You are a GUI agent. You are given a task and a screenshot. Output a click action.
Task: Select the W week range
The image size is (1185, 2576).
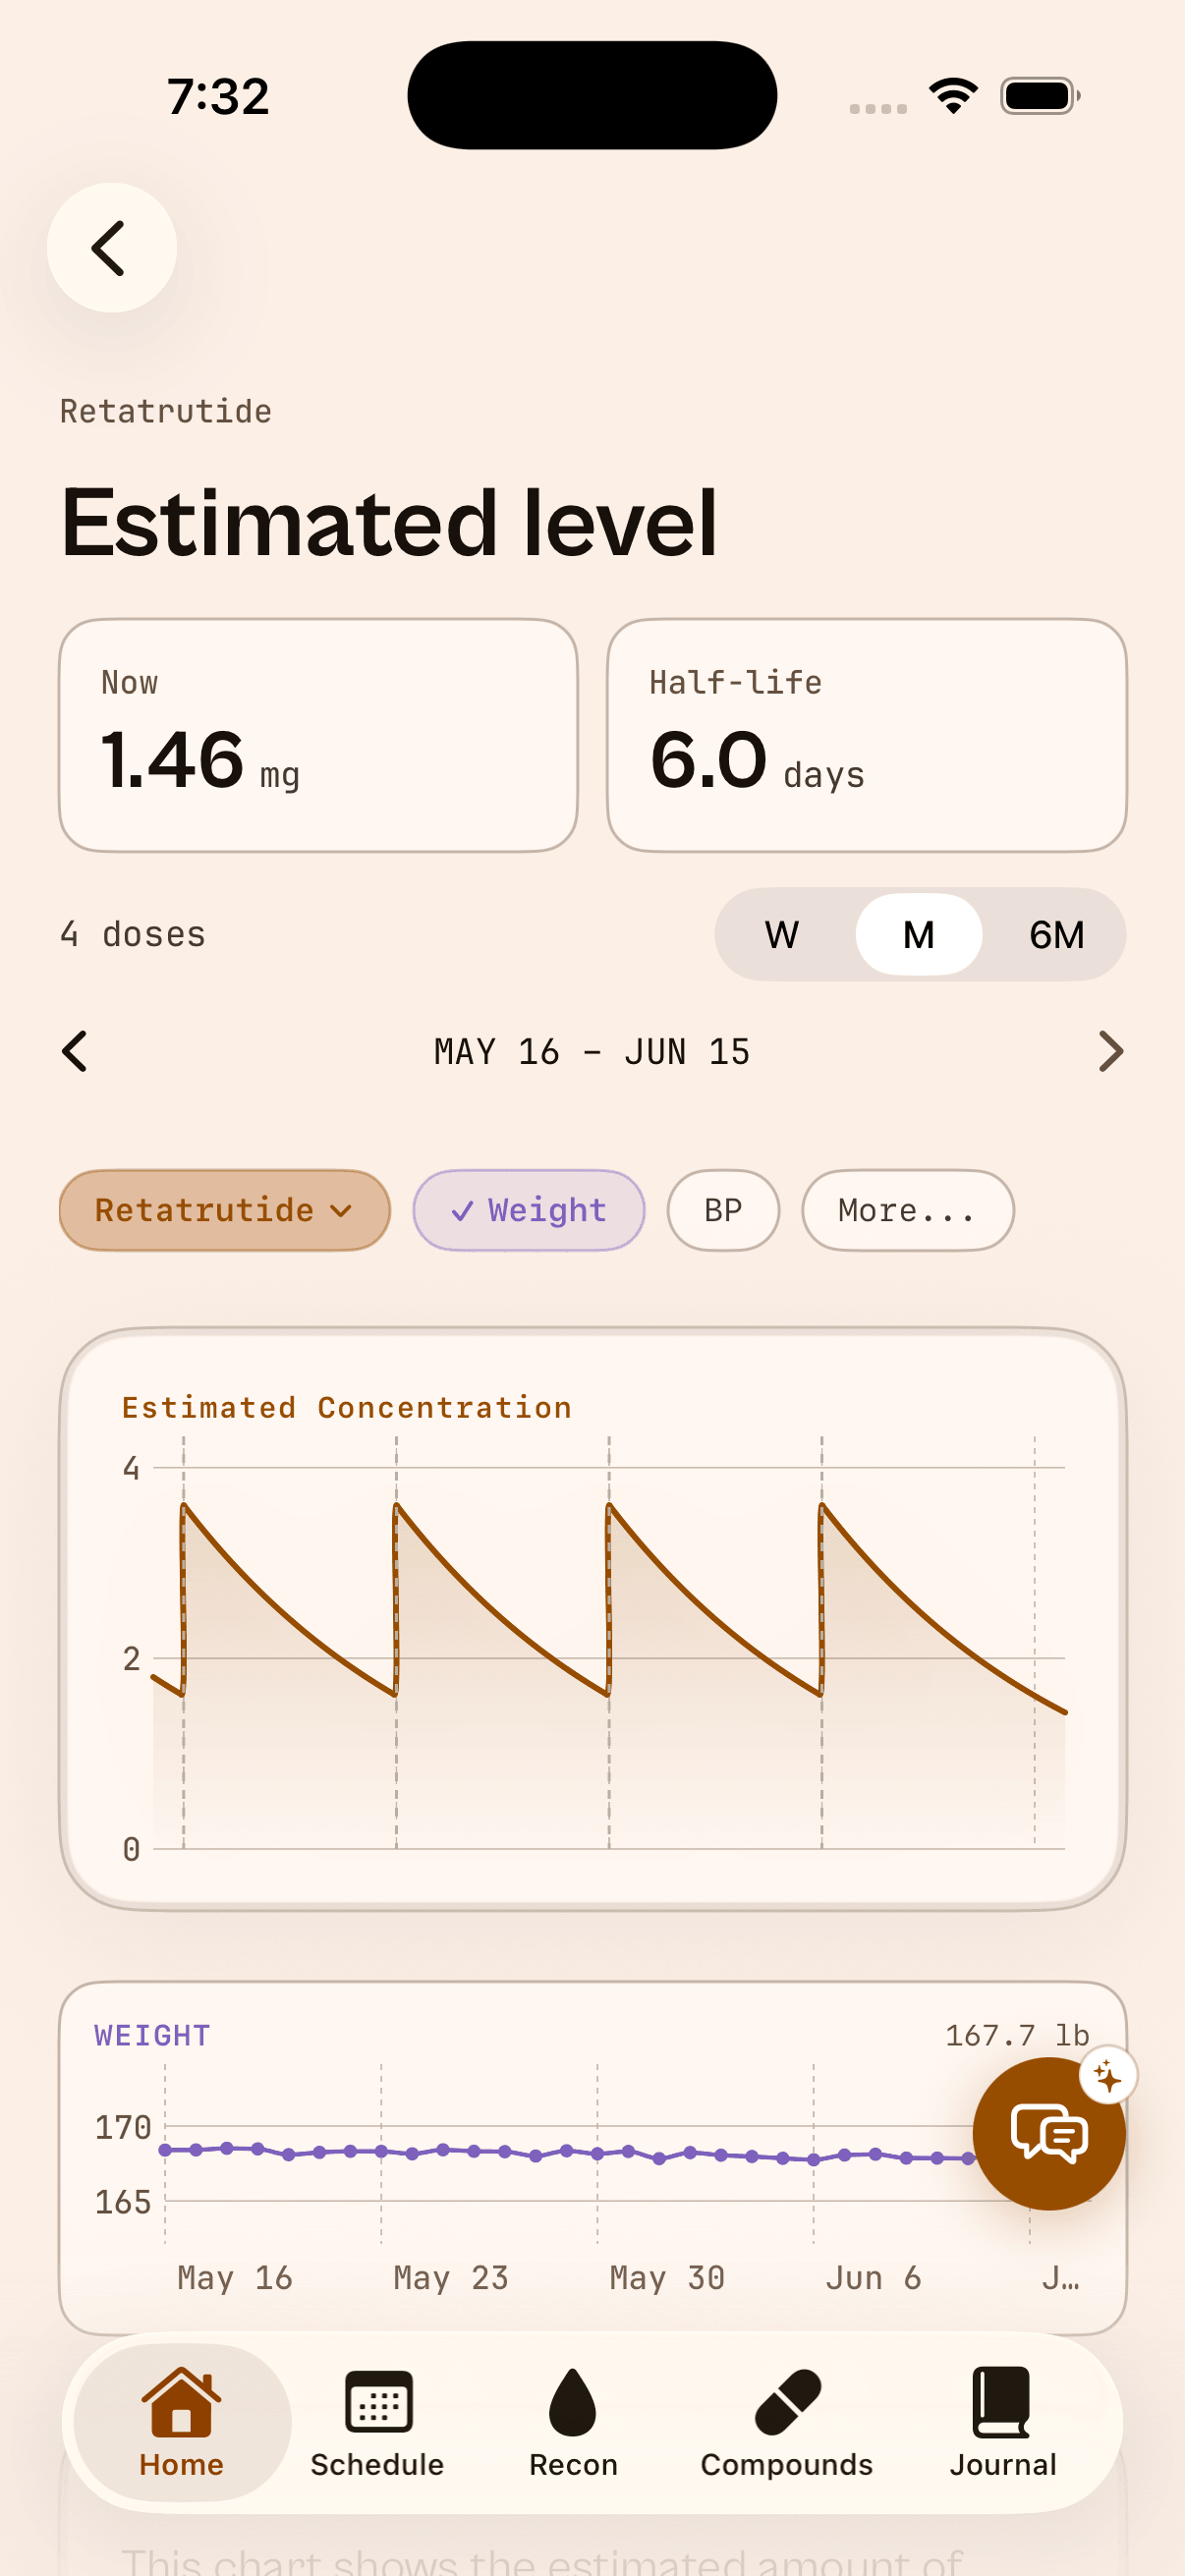[782, 935]
